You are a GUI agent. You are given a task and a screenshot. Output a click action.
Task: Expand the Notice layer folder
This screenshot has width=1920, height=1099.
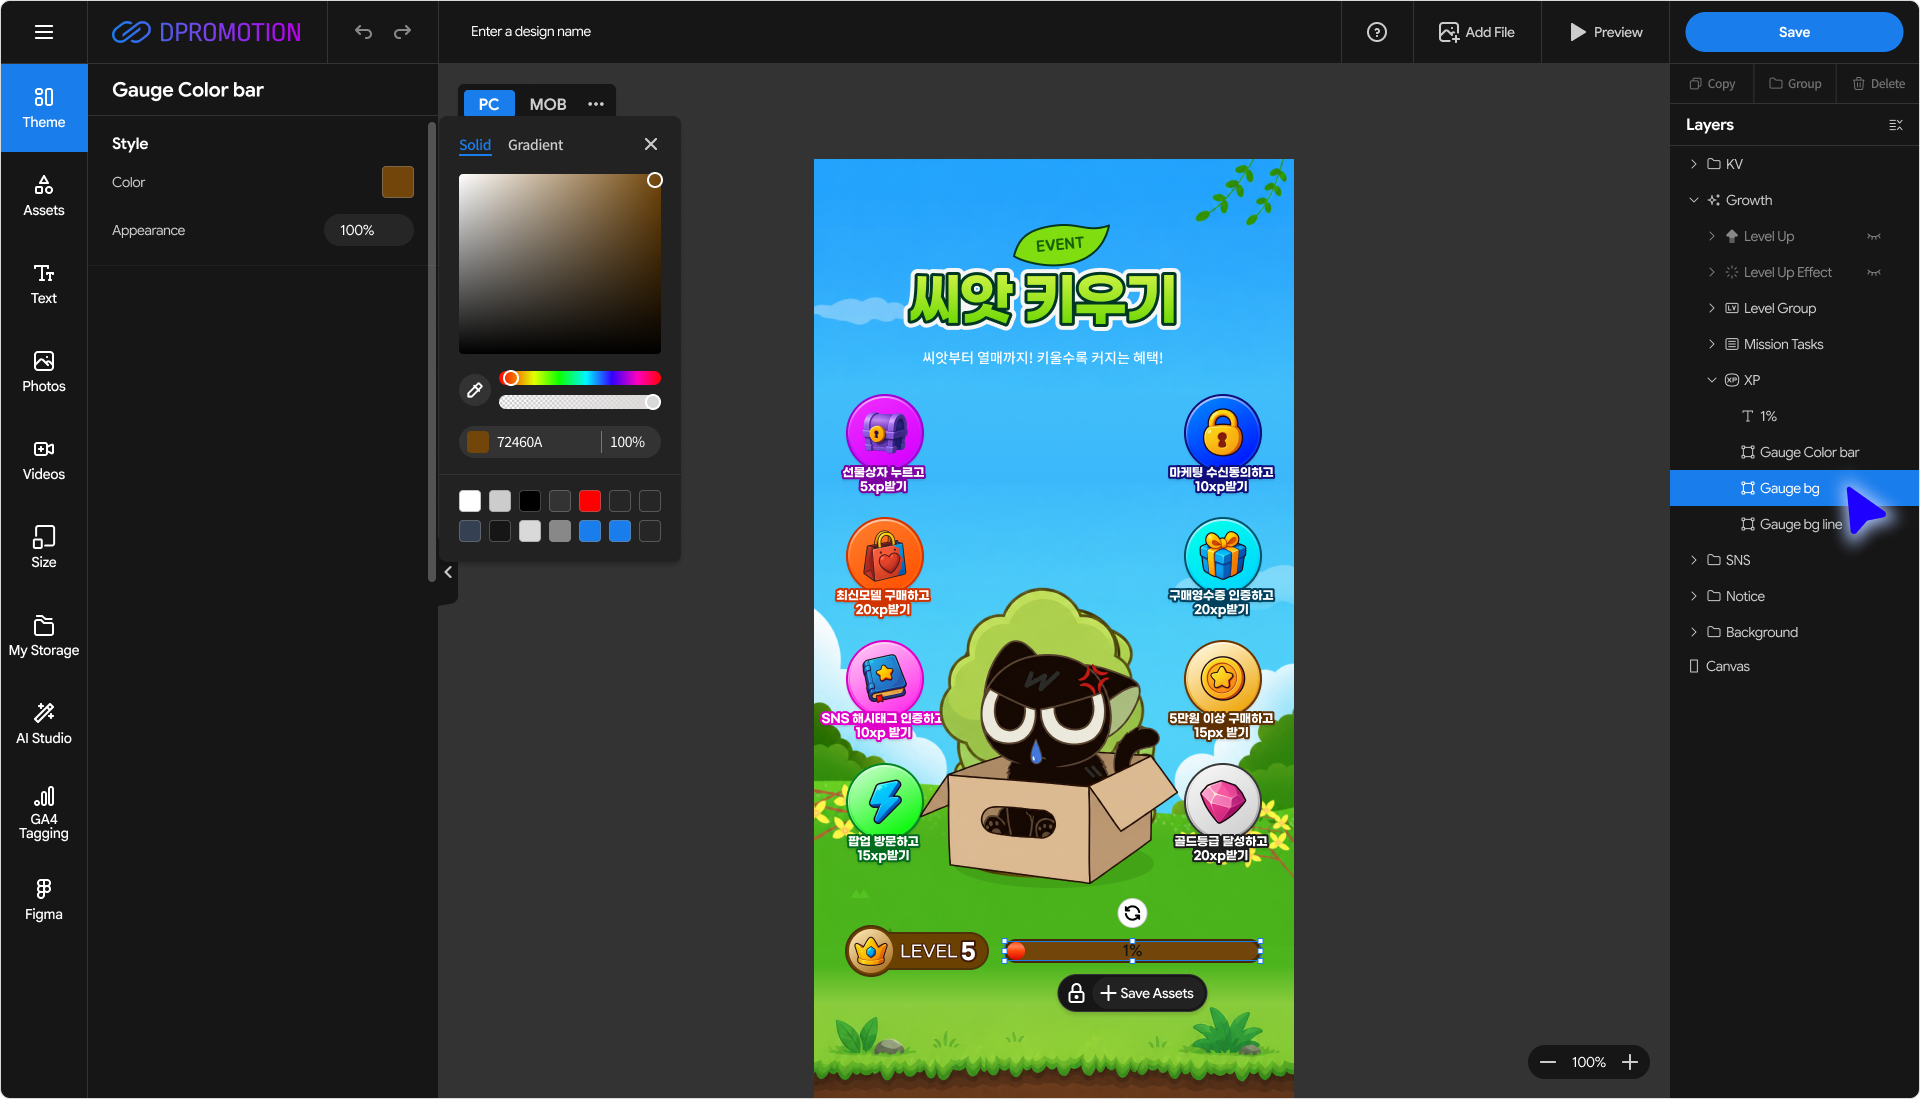pyautogui.click(x=1694, y=596)
